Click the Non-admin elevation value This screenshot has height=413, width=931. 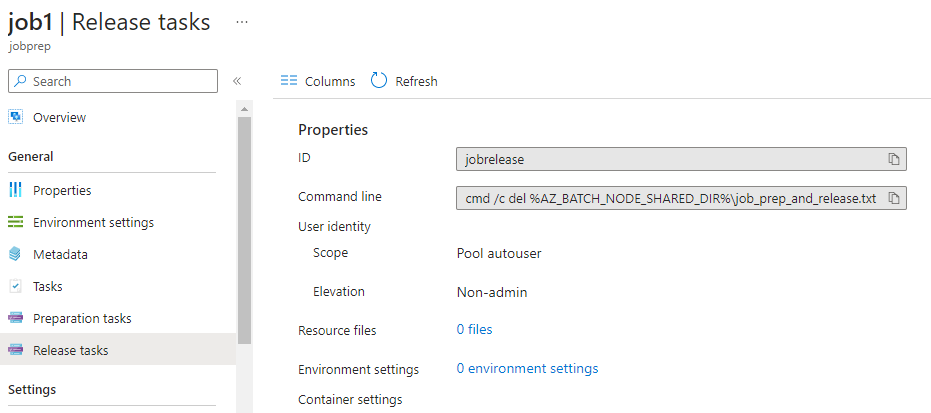point(492,292)
